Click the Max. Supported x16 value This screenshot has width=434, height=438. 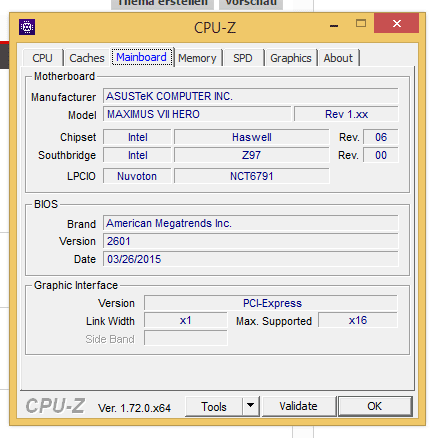(x=358, y=321)
